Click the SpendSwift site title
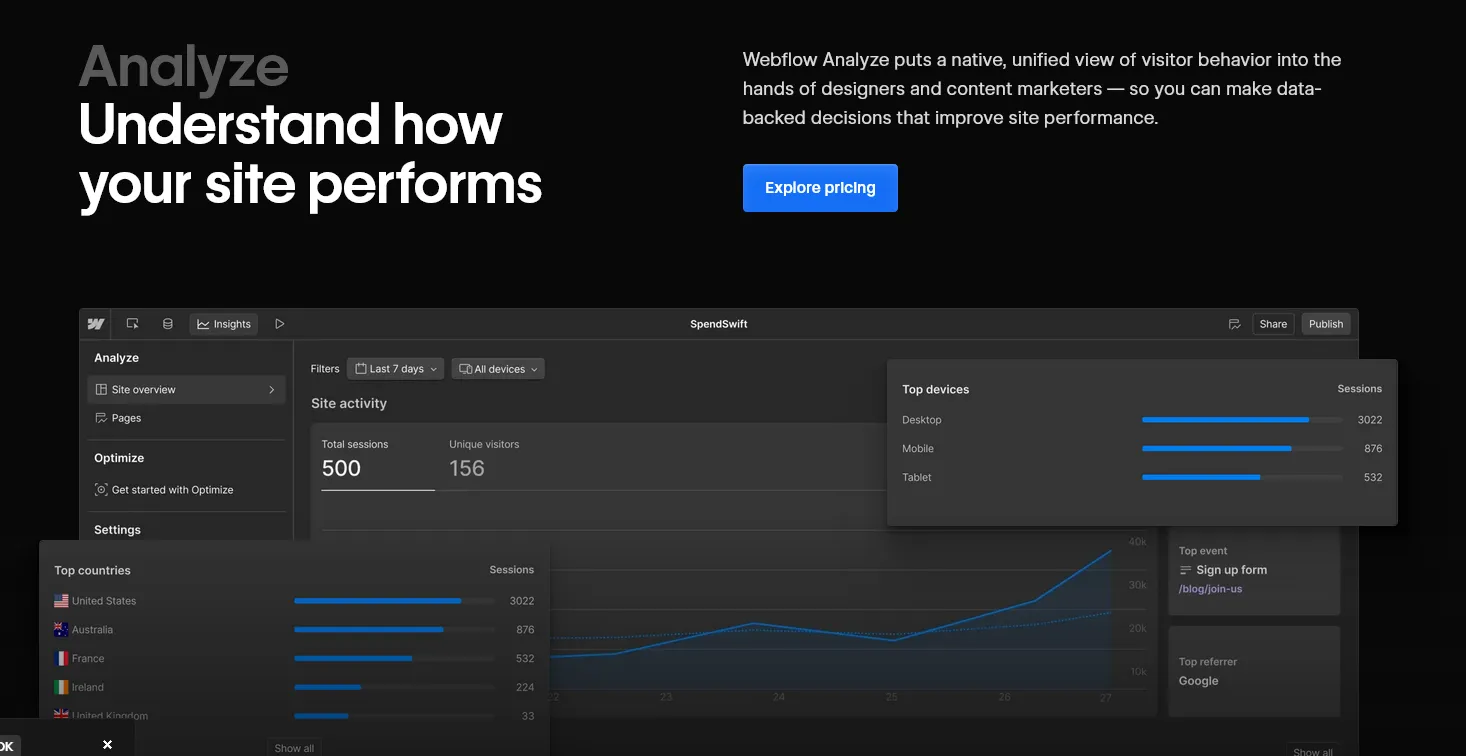The height and width of the screenshot is (756, 1466). tap(719, 324)
